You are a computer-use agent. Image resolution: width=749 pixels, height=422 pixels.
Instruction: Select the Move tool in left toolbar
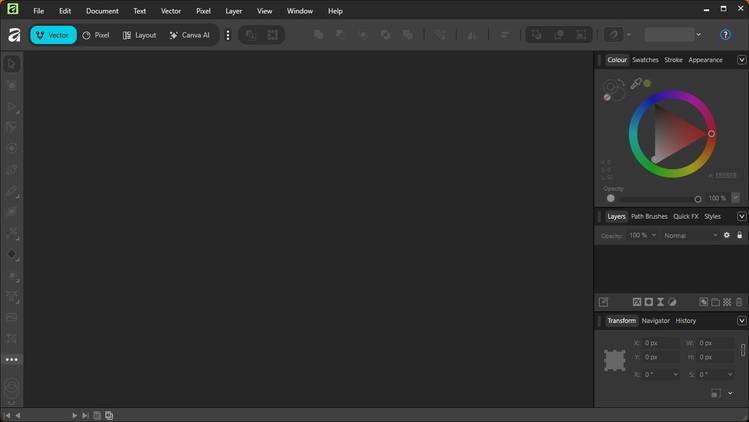[x=12, y=64]
